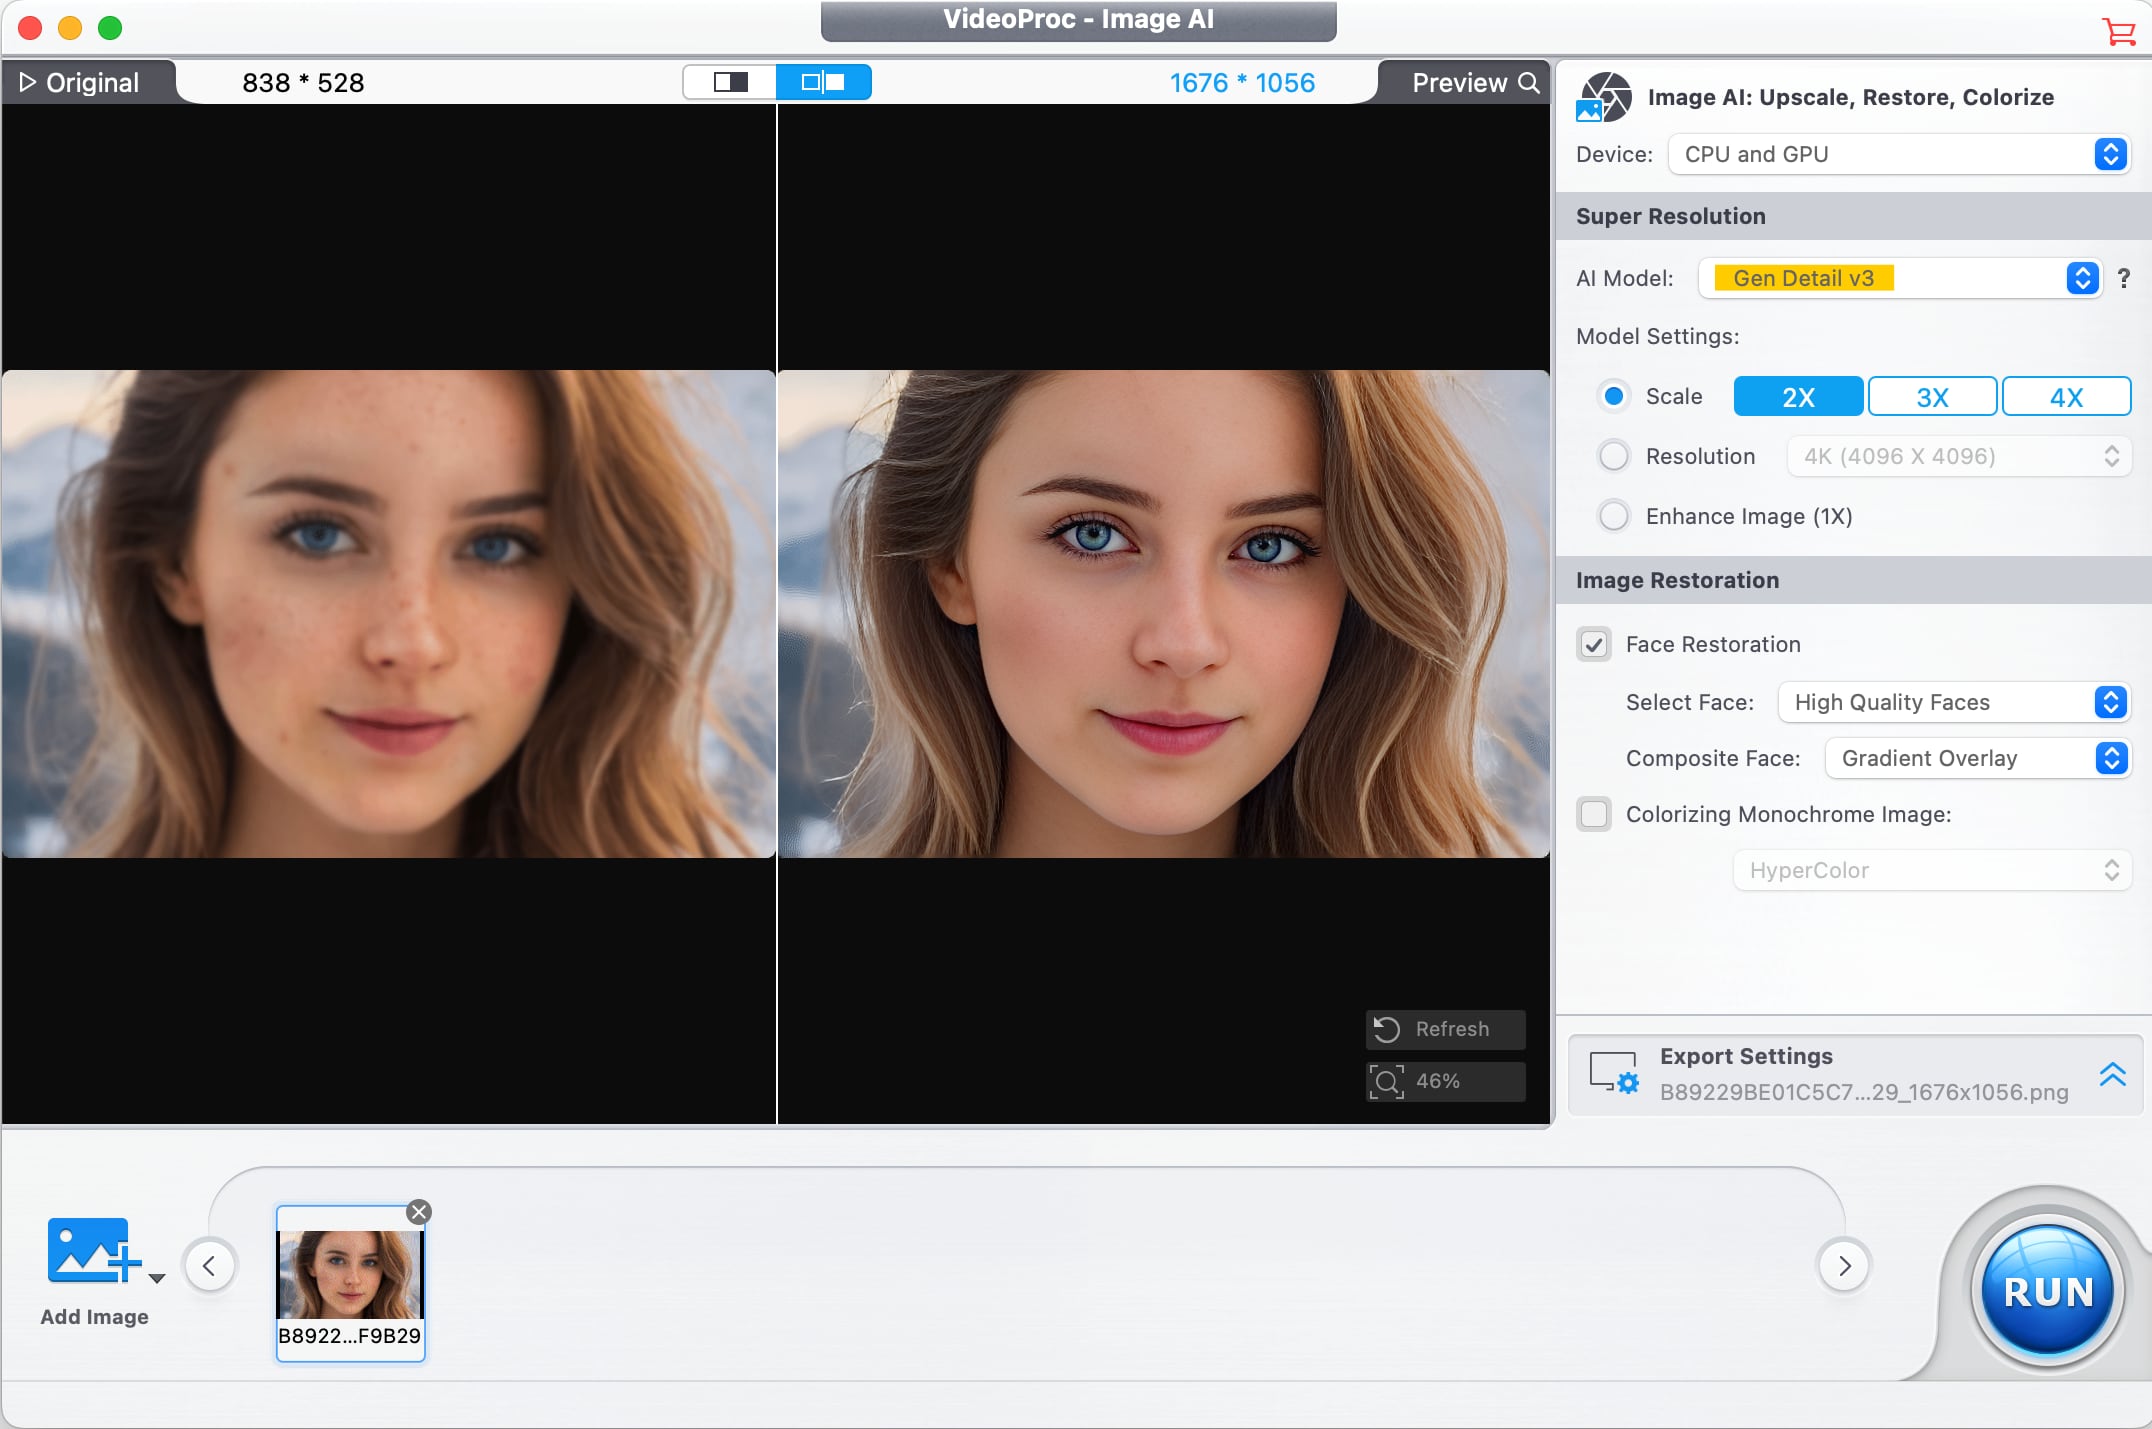2152x1429 pixels.
Task: Click the Add Image label
Action: tap(94, 1317)
